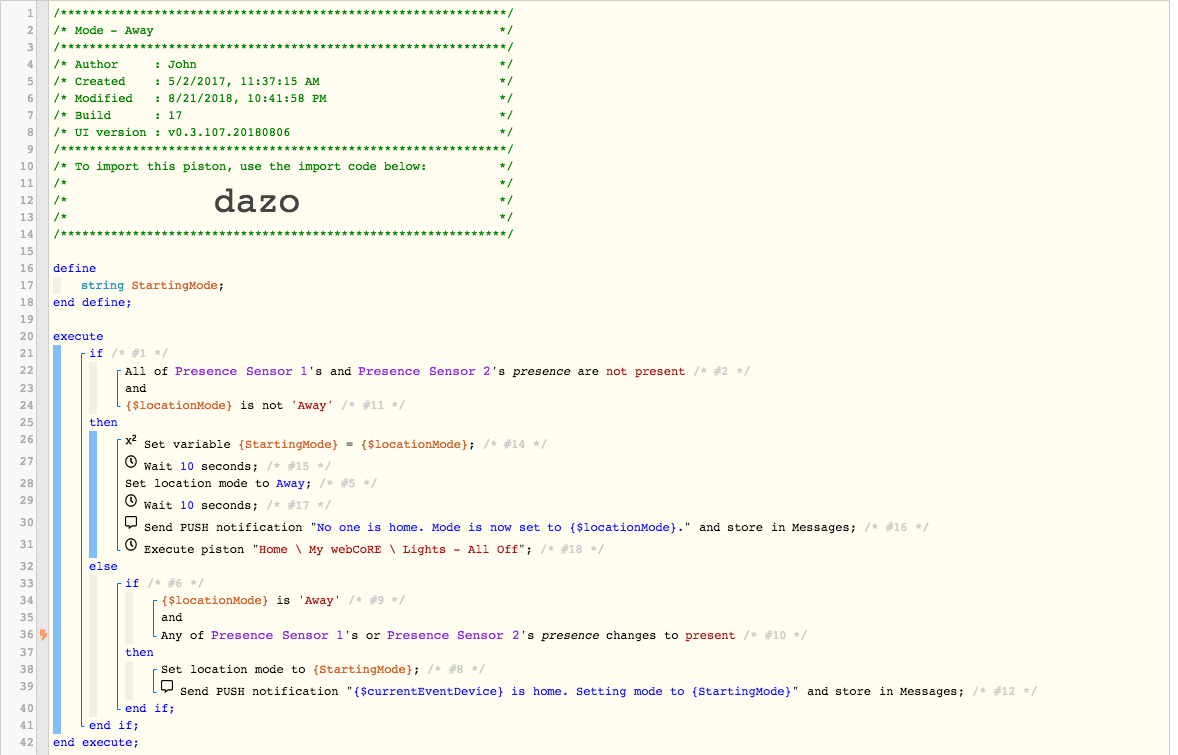Viewport: 1178px width, 755px height.
Task: Click the clock icon on line 29 Wait
Action: coord(131,501)
